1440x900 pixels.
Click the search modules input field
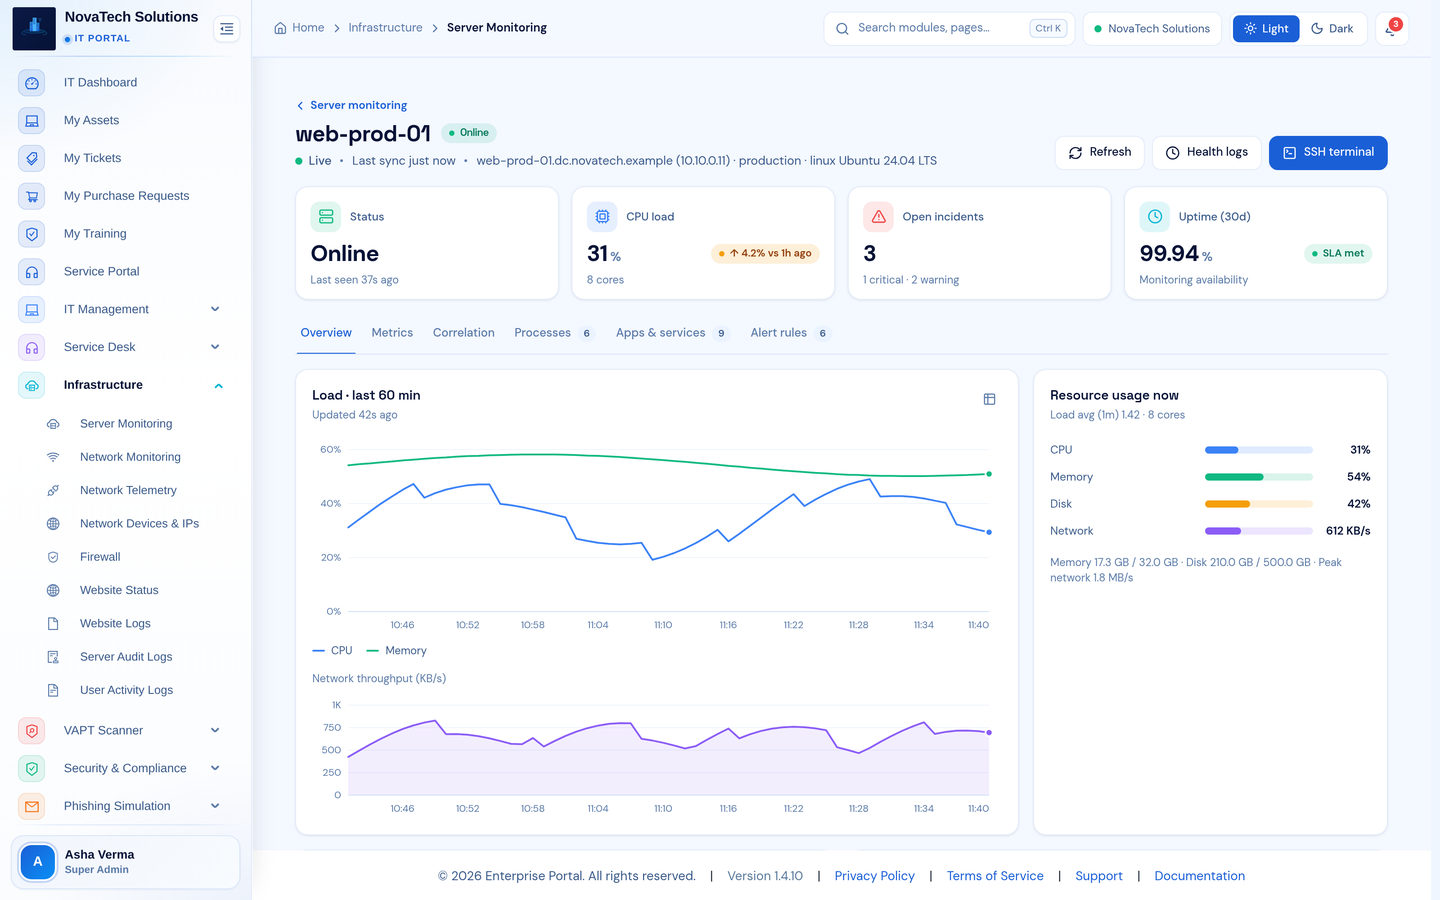949,29
